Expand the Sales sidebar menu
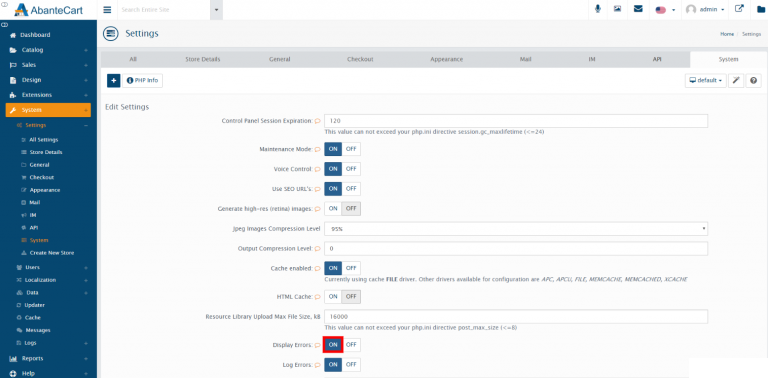Viewport: 768px width, 378px height. [x=48, y=65]
